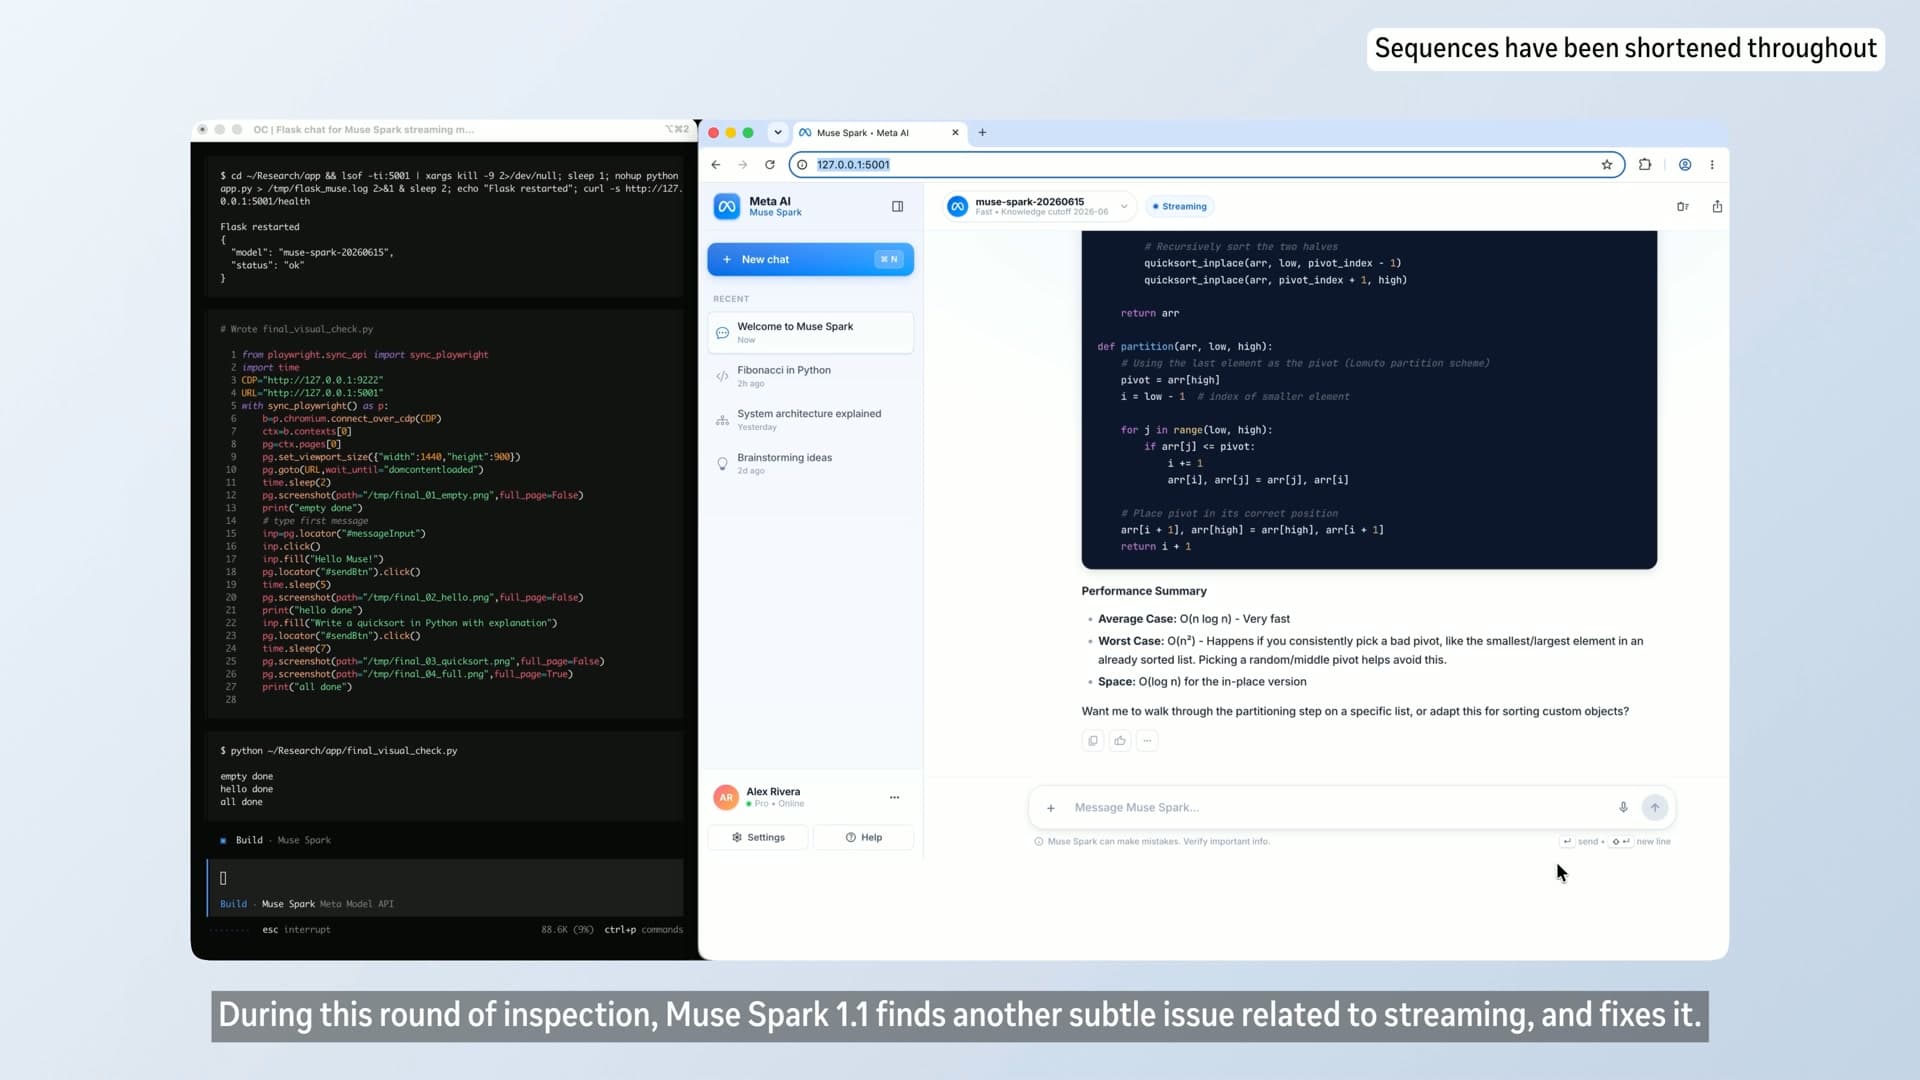Open Settings in the sidebar
Screen dimensions: 1920x1080
[x=758, y=838]
